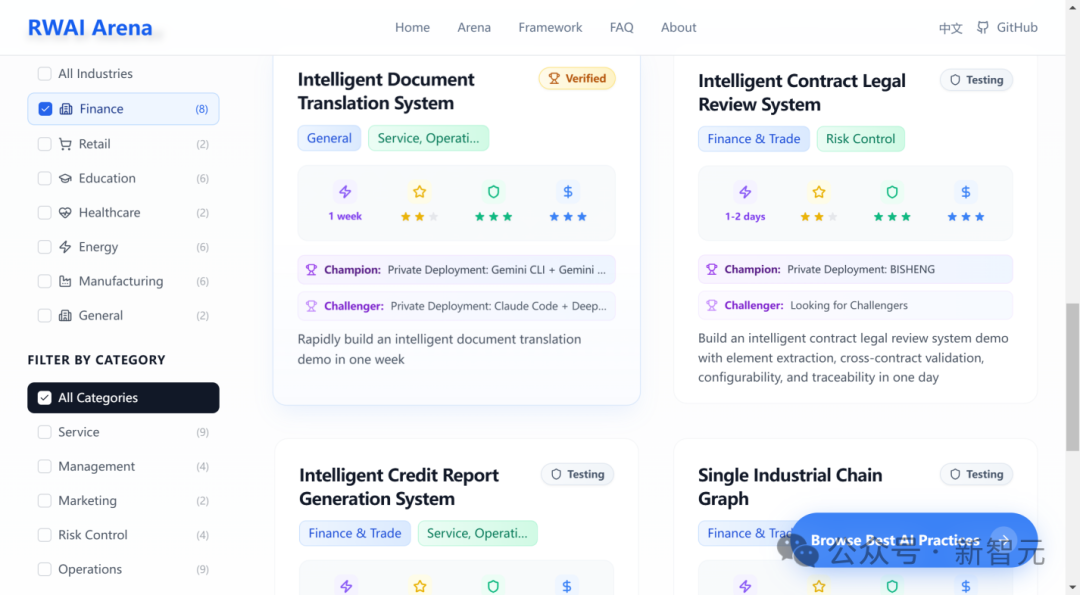
Task: Enable the Retail industry checkbox
Action: [45, 144]
